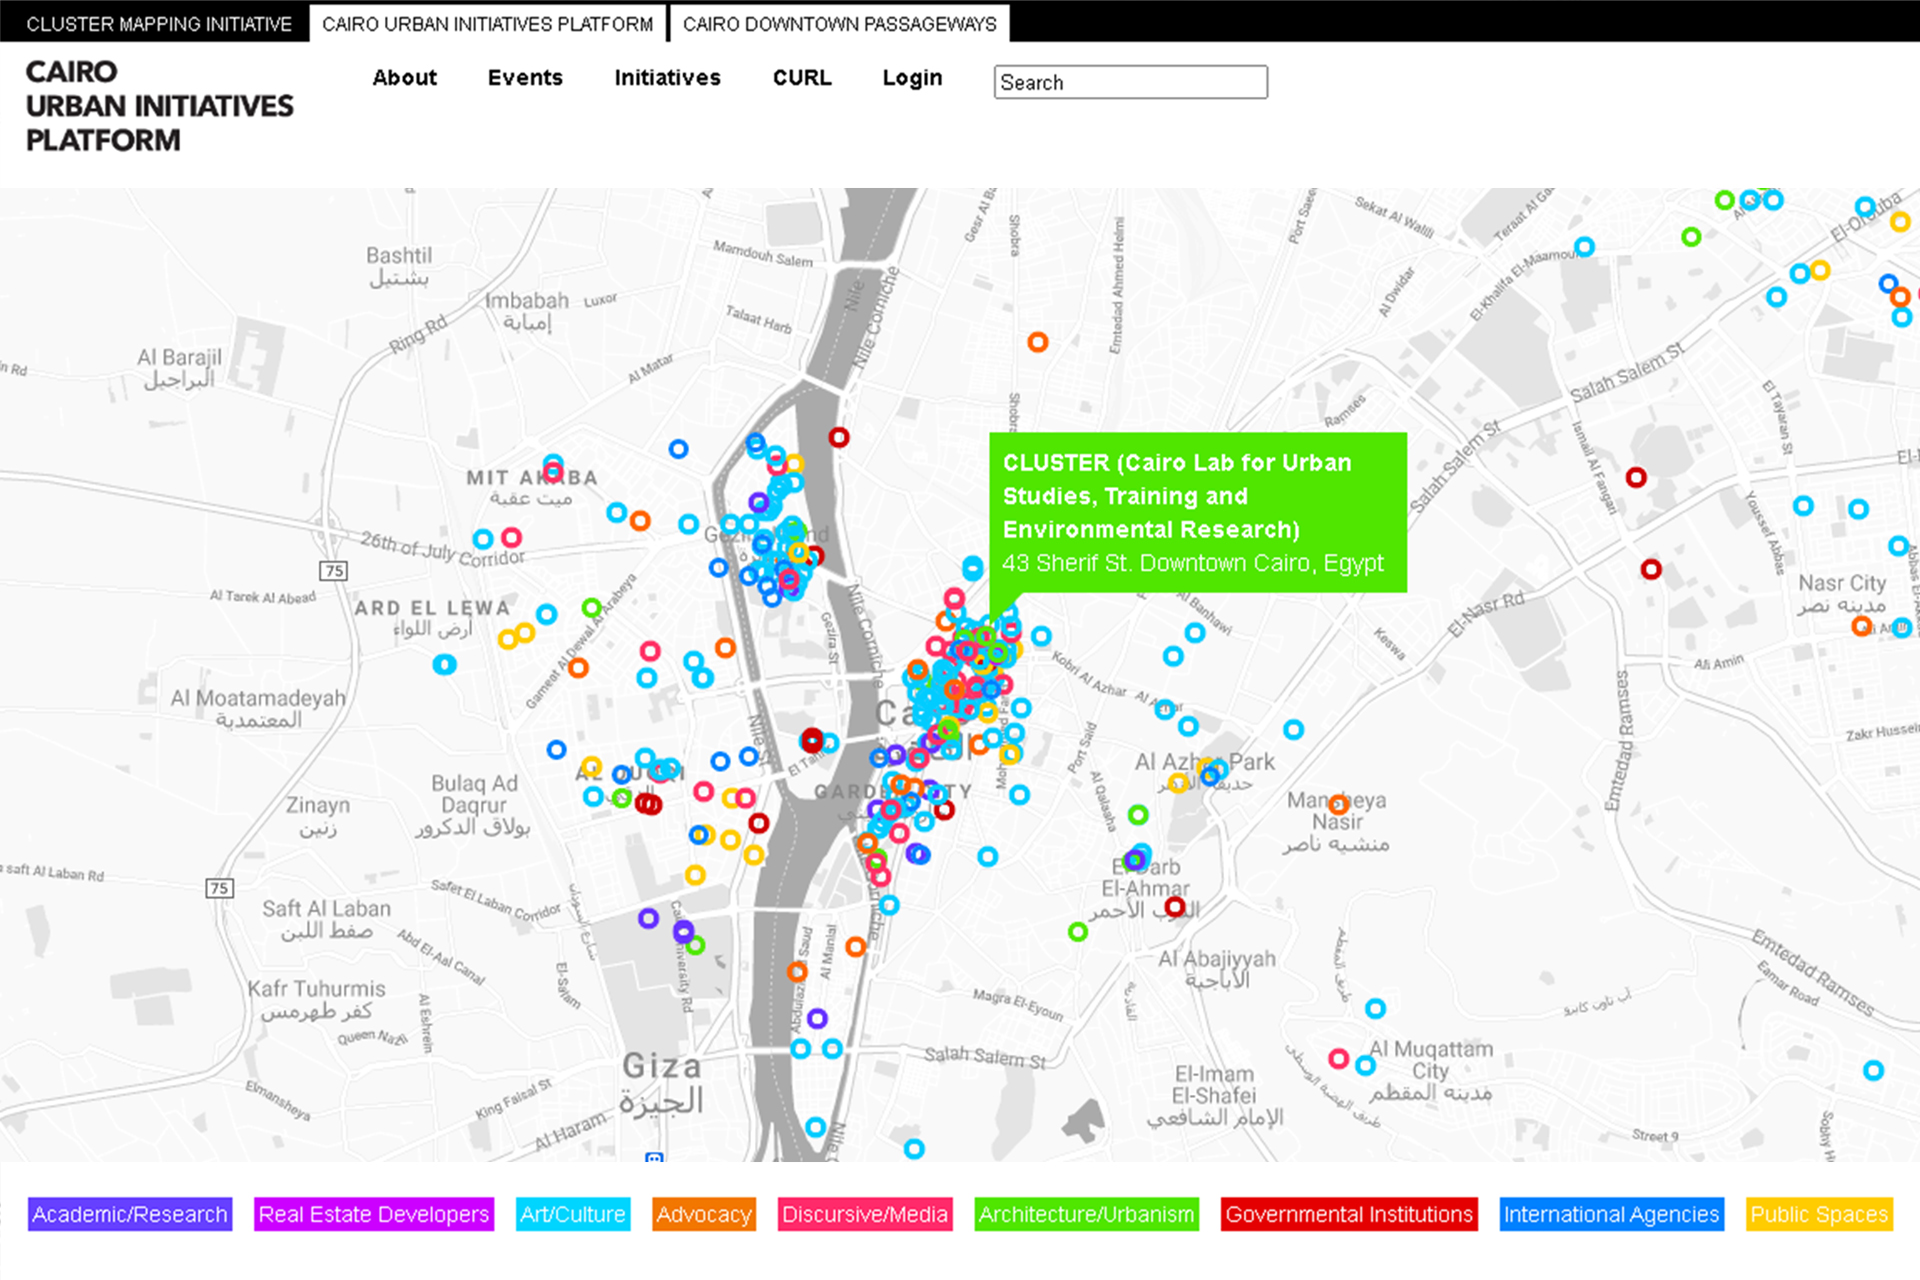The height and width of the screenshot is (1280, 1920).
Task: Toggle the Governmental Institutions filter
Action: (x=1348, y=1214)
